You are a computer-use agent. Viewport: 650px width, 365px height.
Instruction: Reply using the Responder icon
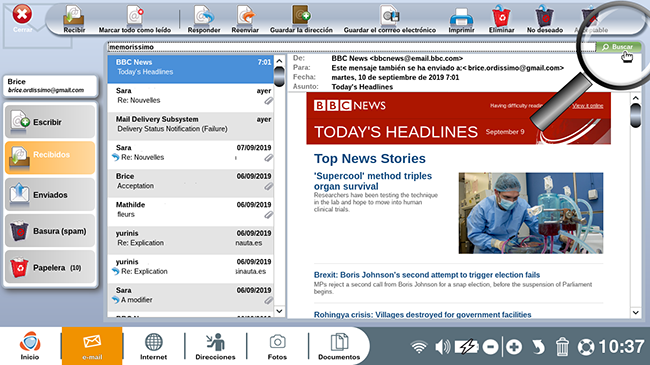pyautogui.click(x=204, y=19)
